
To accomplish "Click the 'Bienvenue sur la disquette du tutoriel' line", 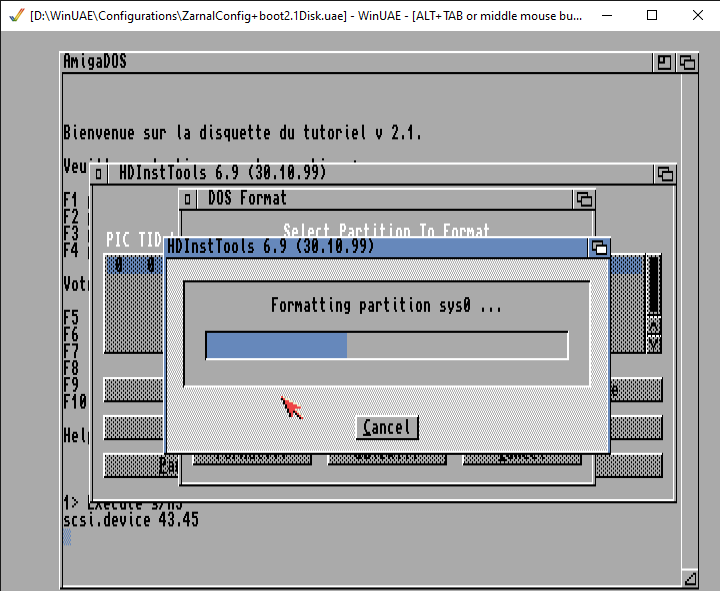I will click(242, 133).
